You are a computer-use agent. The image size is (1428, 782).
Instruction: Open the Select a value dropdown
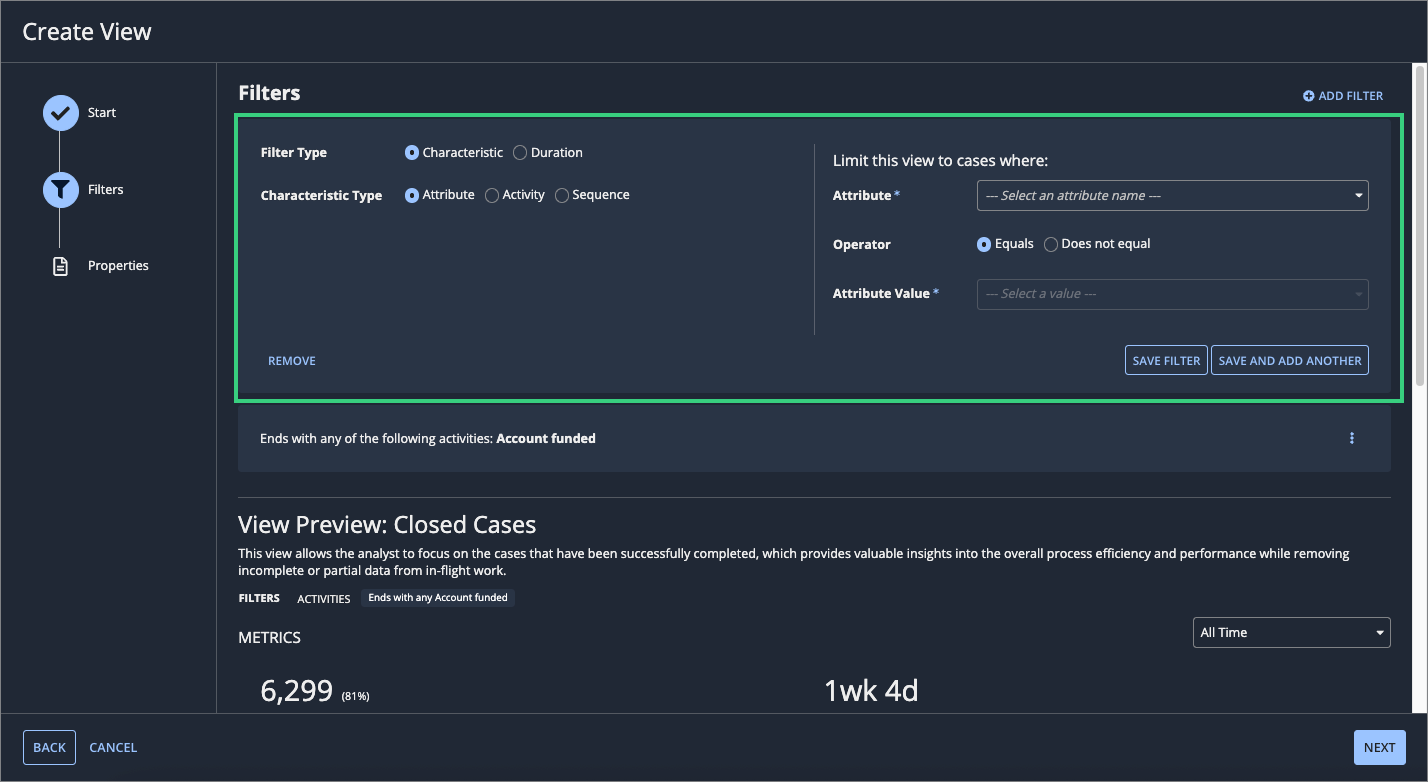pos(1172,294)
